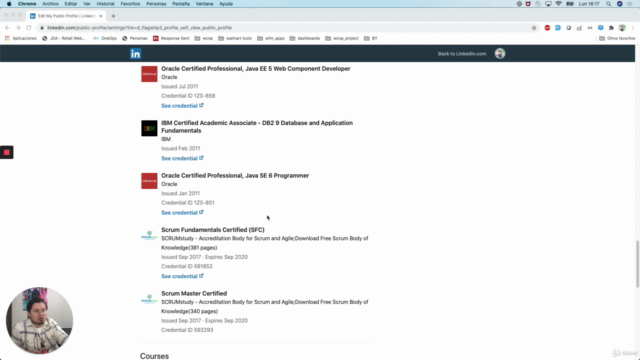
Task: Select the Edit My Public Profile browser tab
Action: tap(65, 16)
